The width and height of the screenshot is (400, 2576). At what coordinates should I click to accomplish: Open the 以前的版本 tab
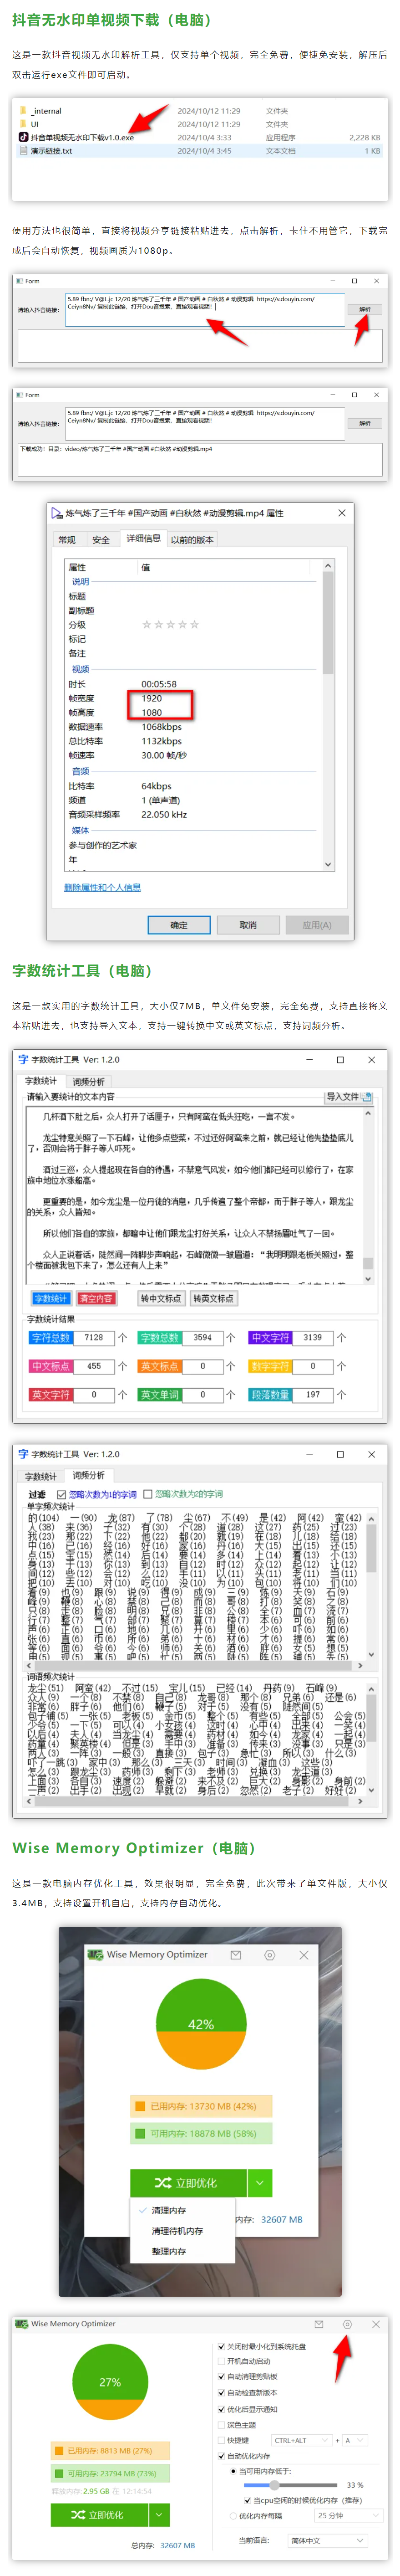(192, 540)
